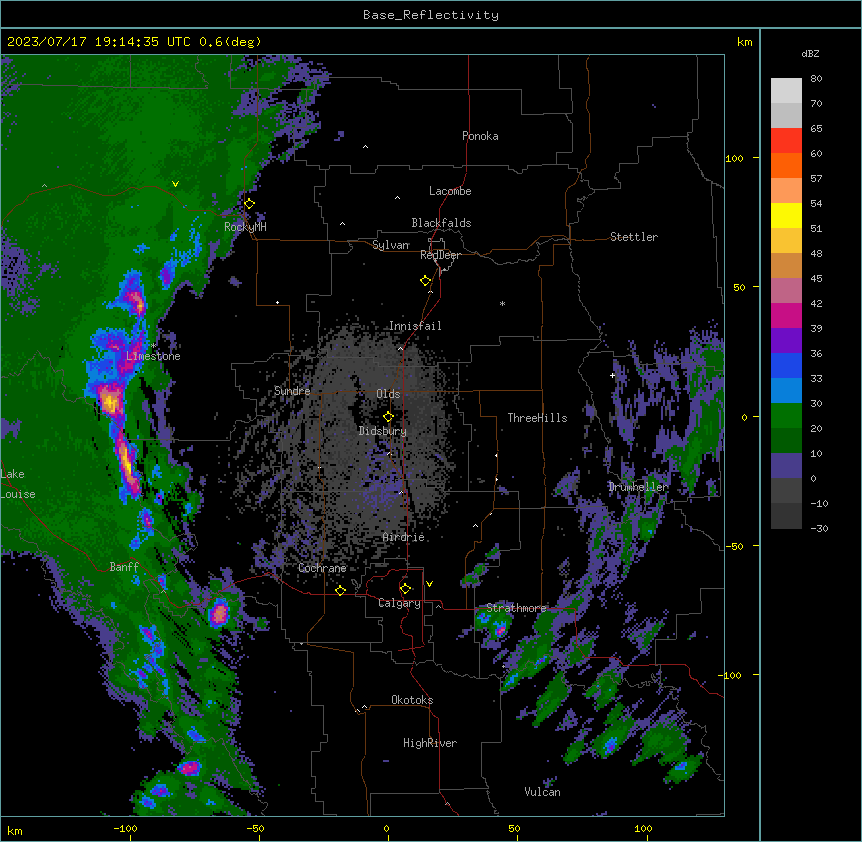Click the Sundre map label
This screenshot has height=842, width=862.
tap(292, 391)
